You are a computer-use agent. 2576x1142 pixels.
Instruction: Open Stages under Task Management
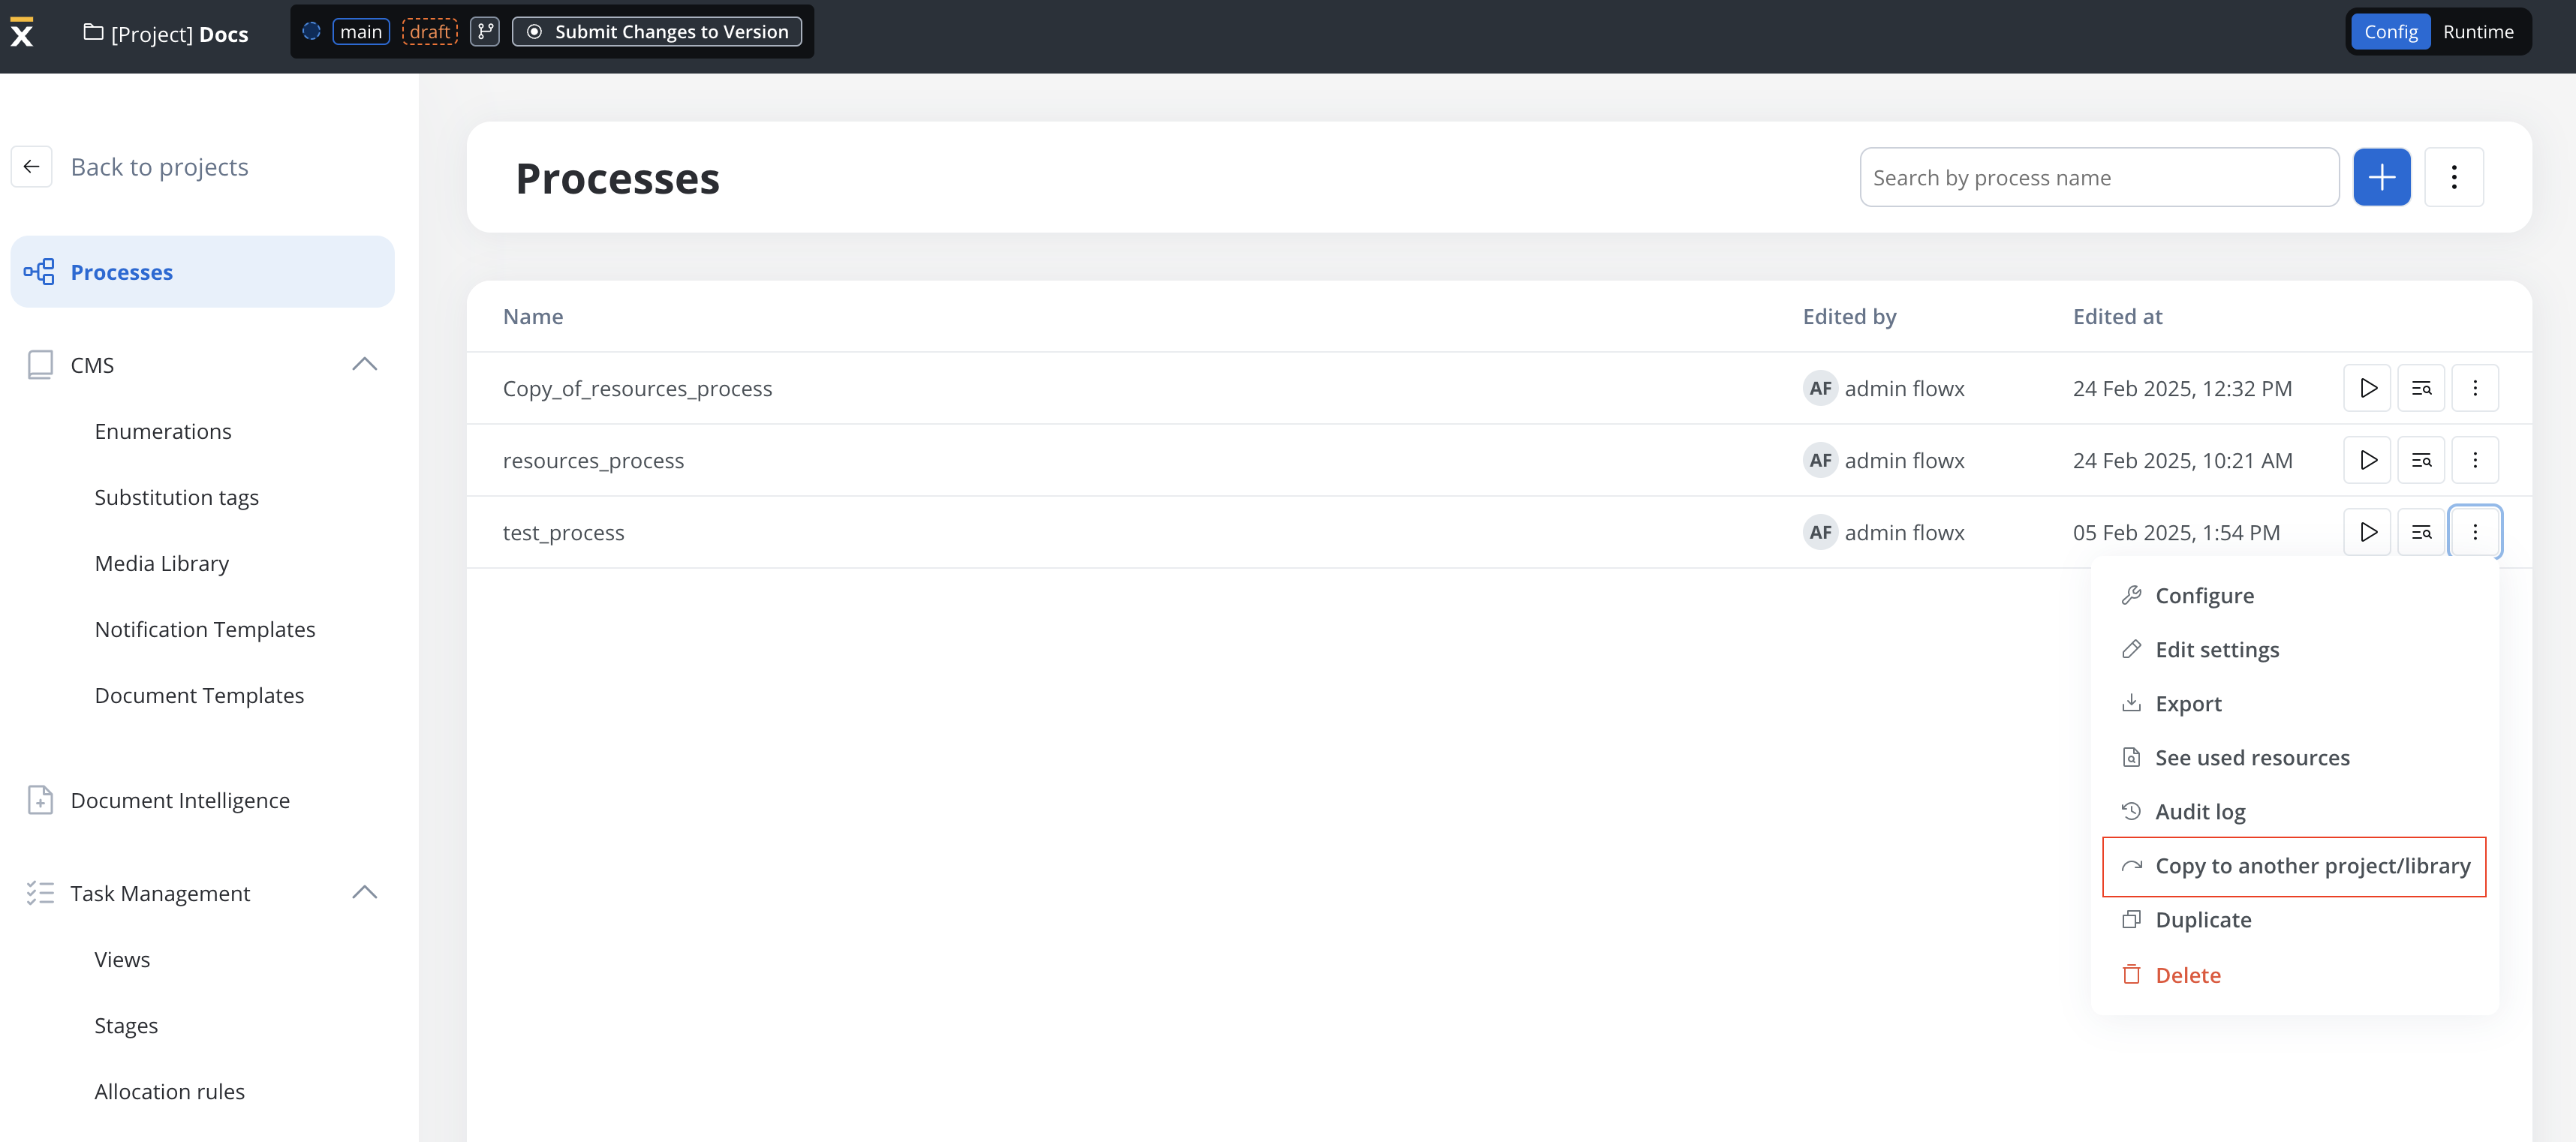[x=126, y=1025]
